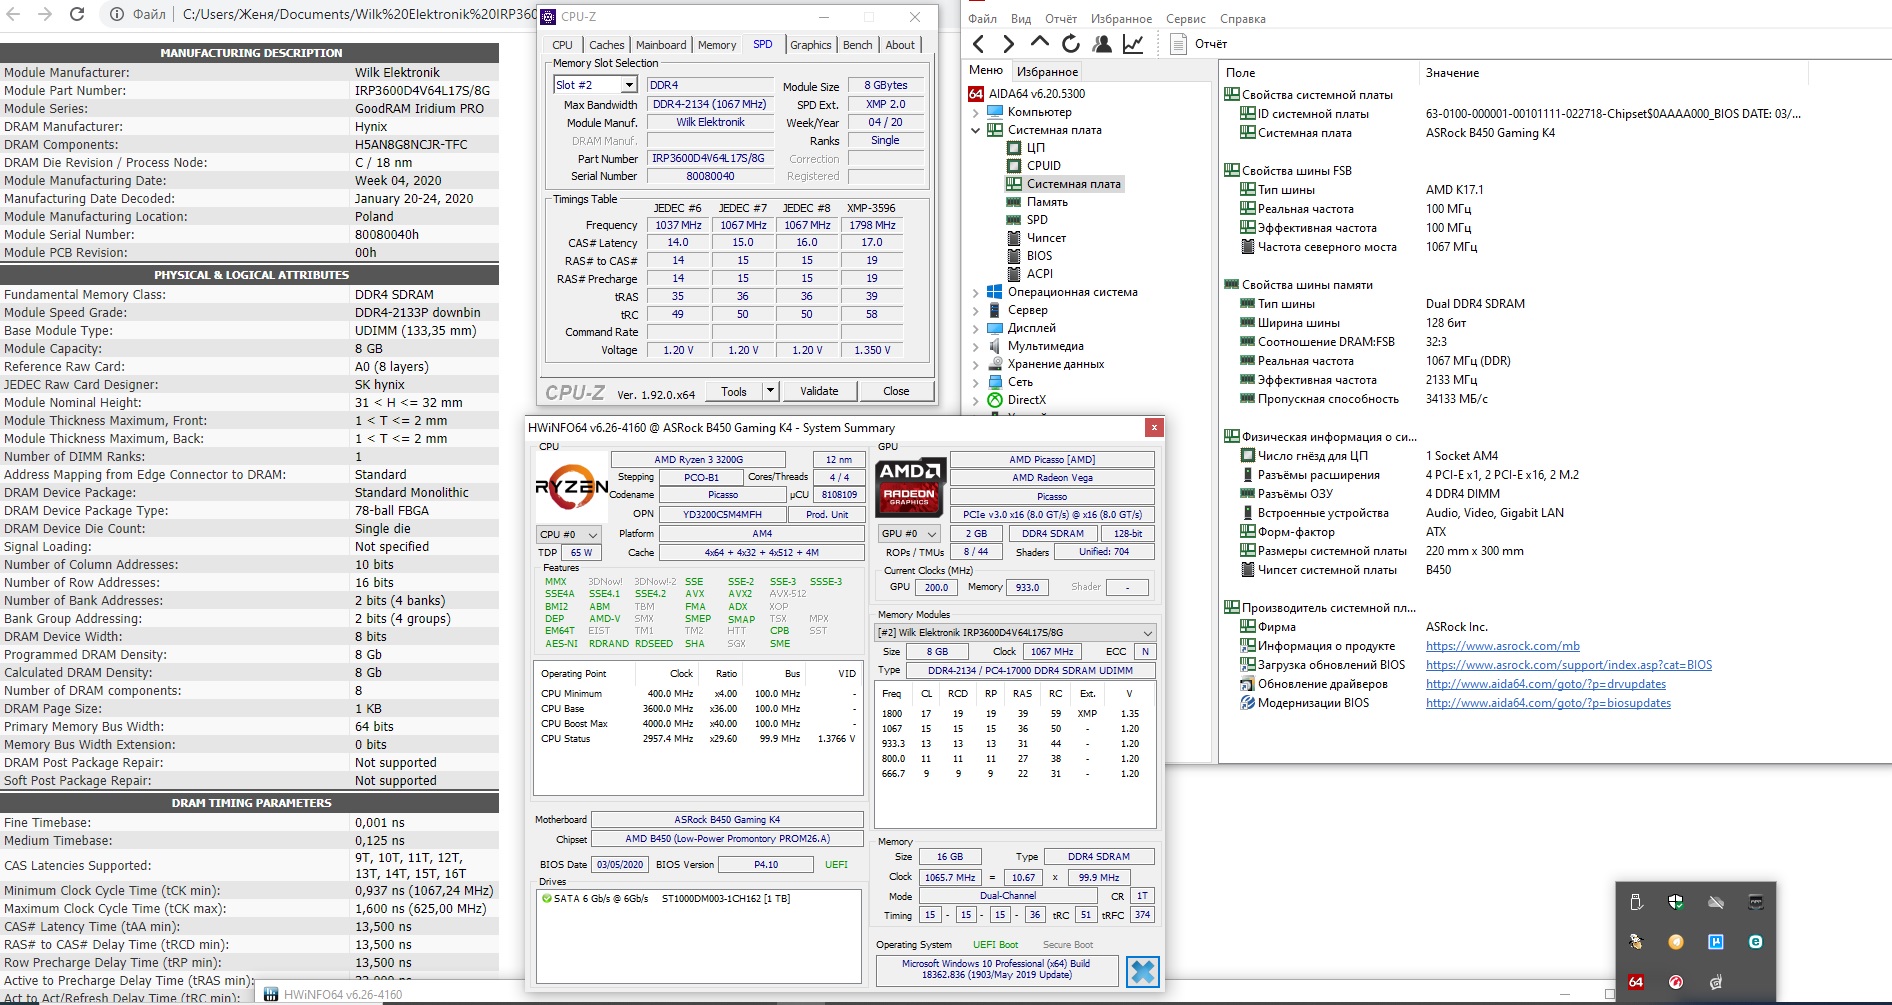The height and width of the screenshot is (1005, 1892).
Task: Switch to the Mainboard tab in CPU-Z
Action: 661,45
